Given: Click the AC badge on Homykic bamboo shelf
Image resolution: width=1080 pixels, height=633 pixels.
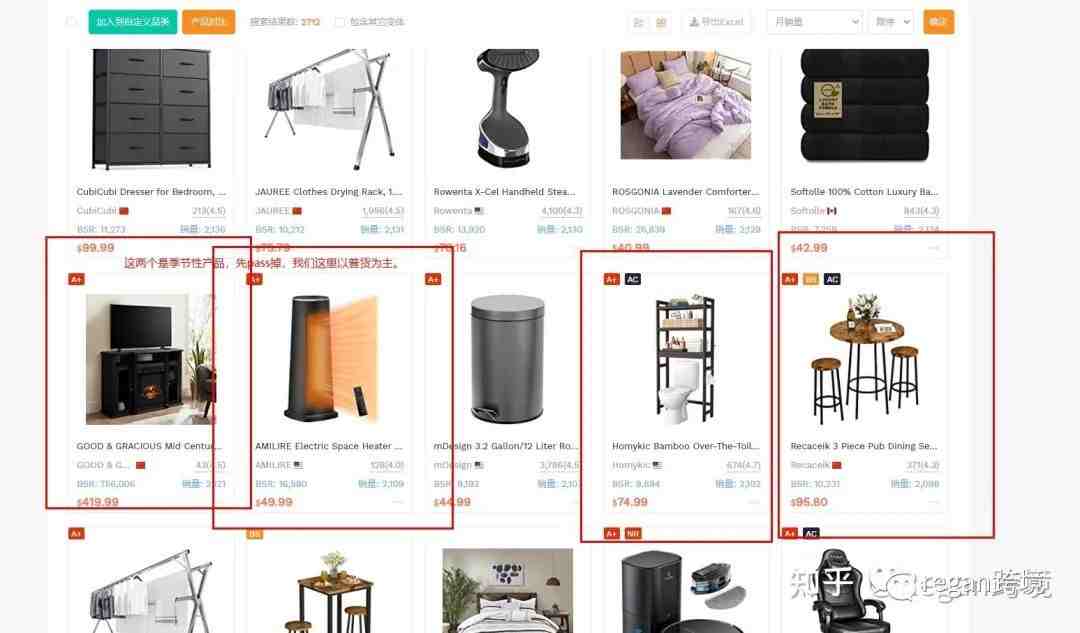Looking at the screenshot, I should click(632, 279).
